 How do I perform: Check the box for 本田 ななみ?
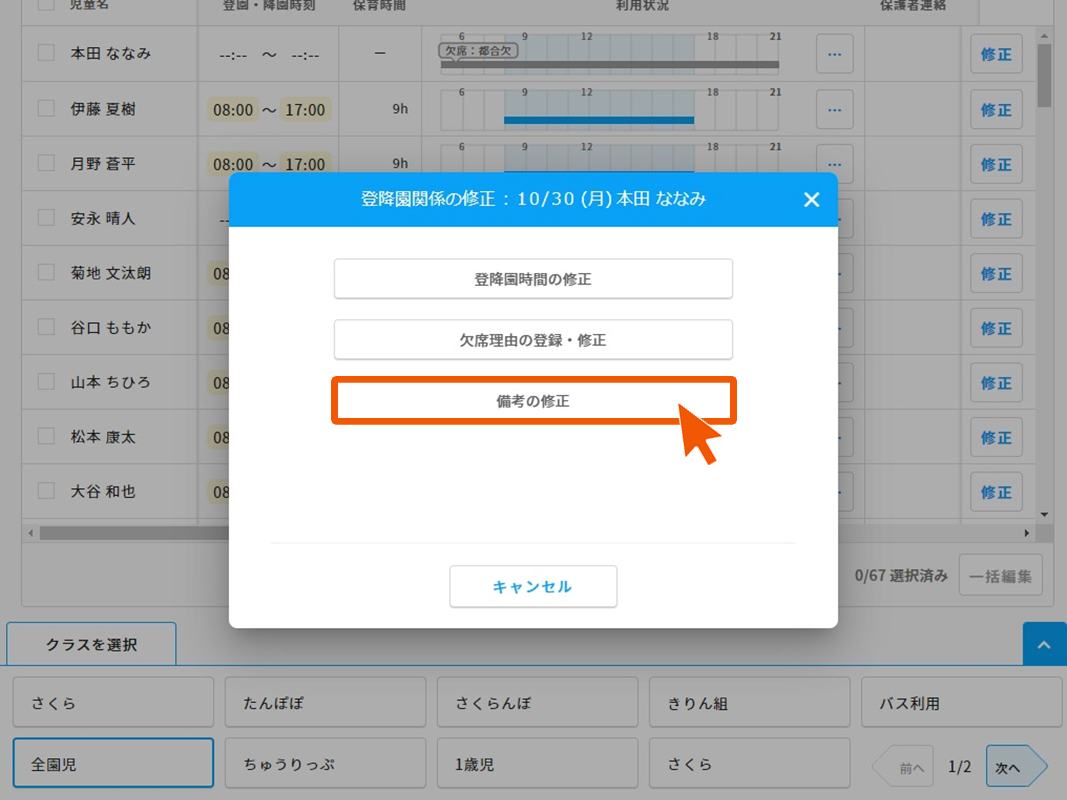tap(46, 53)
